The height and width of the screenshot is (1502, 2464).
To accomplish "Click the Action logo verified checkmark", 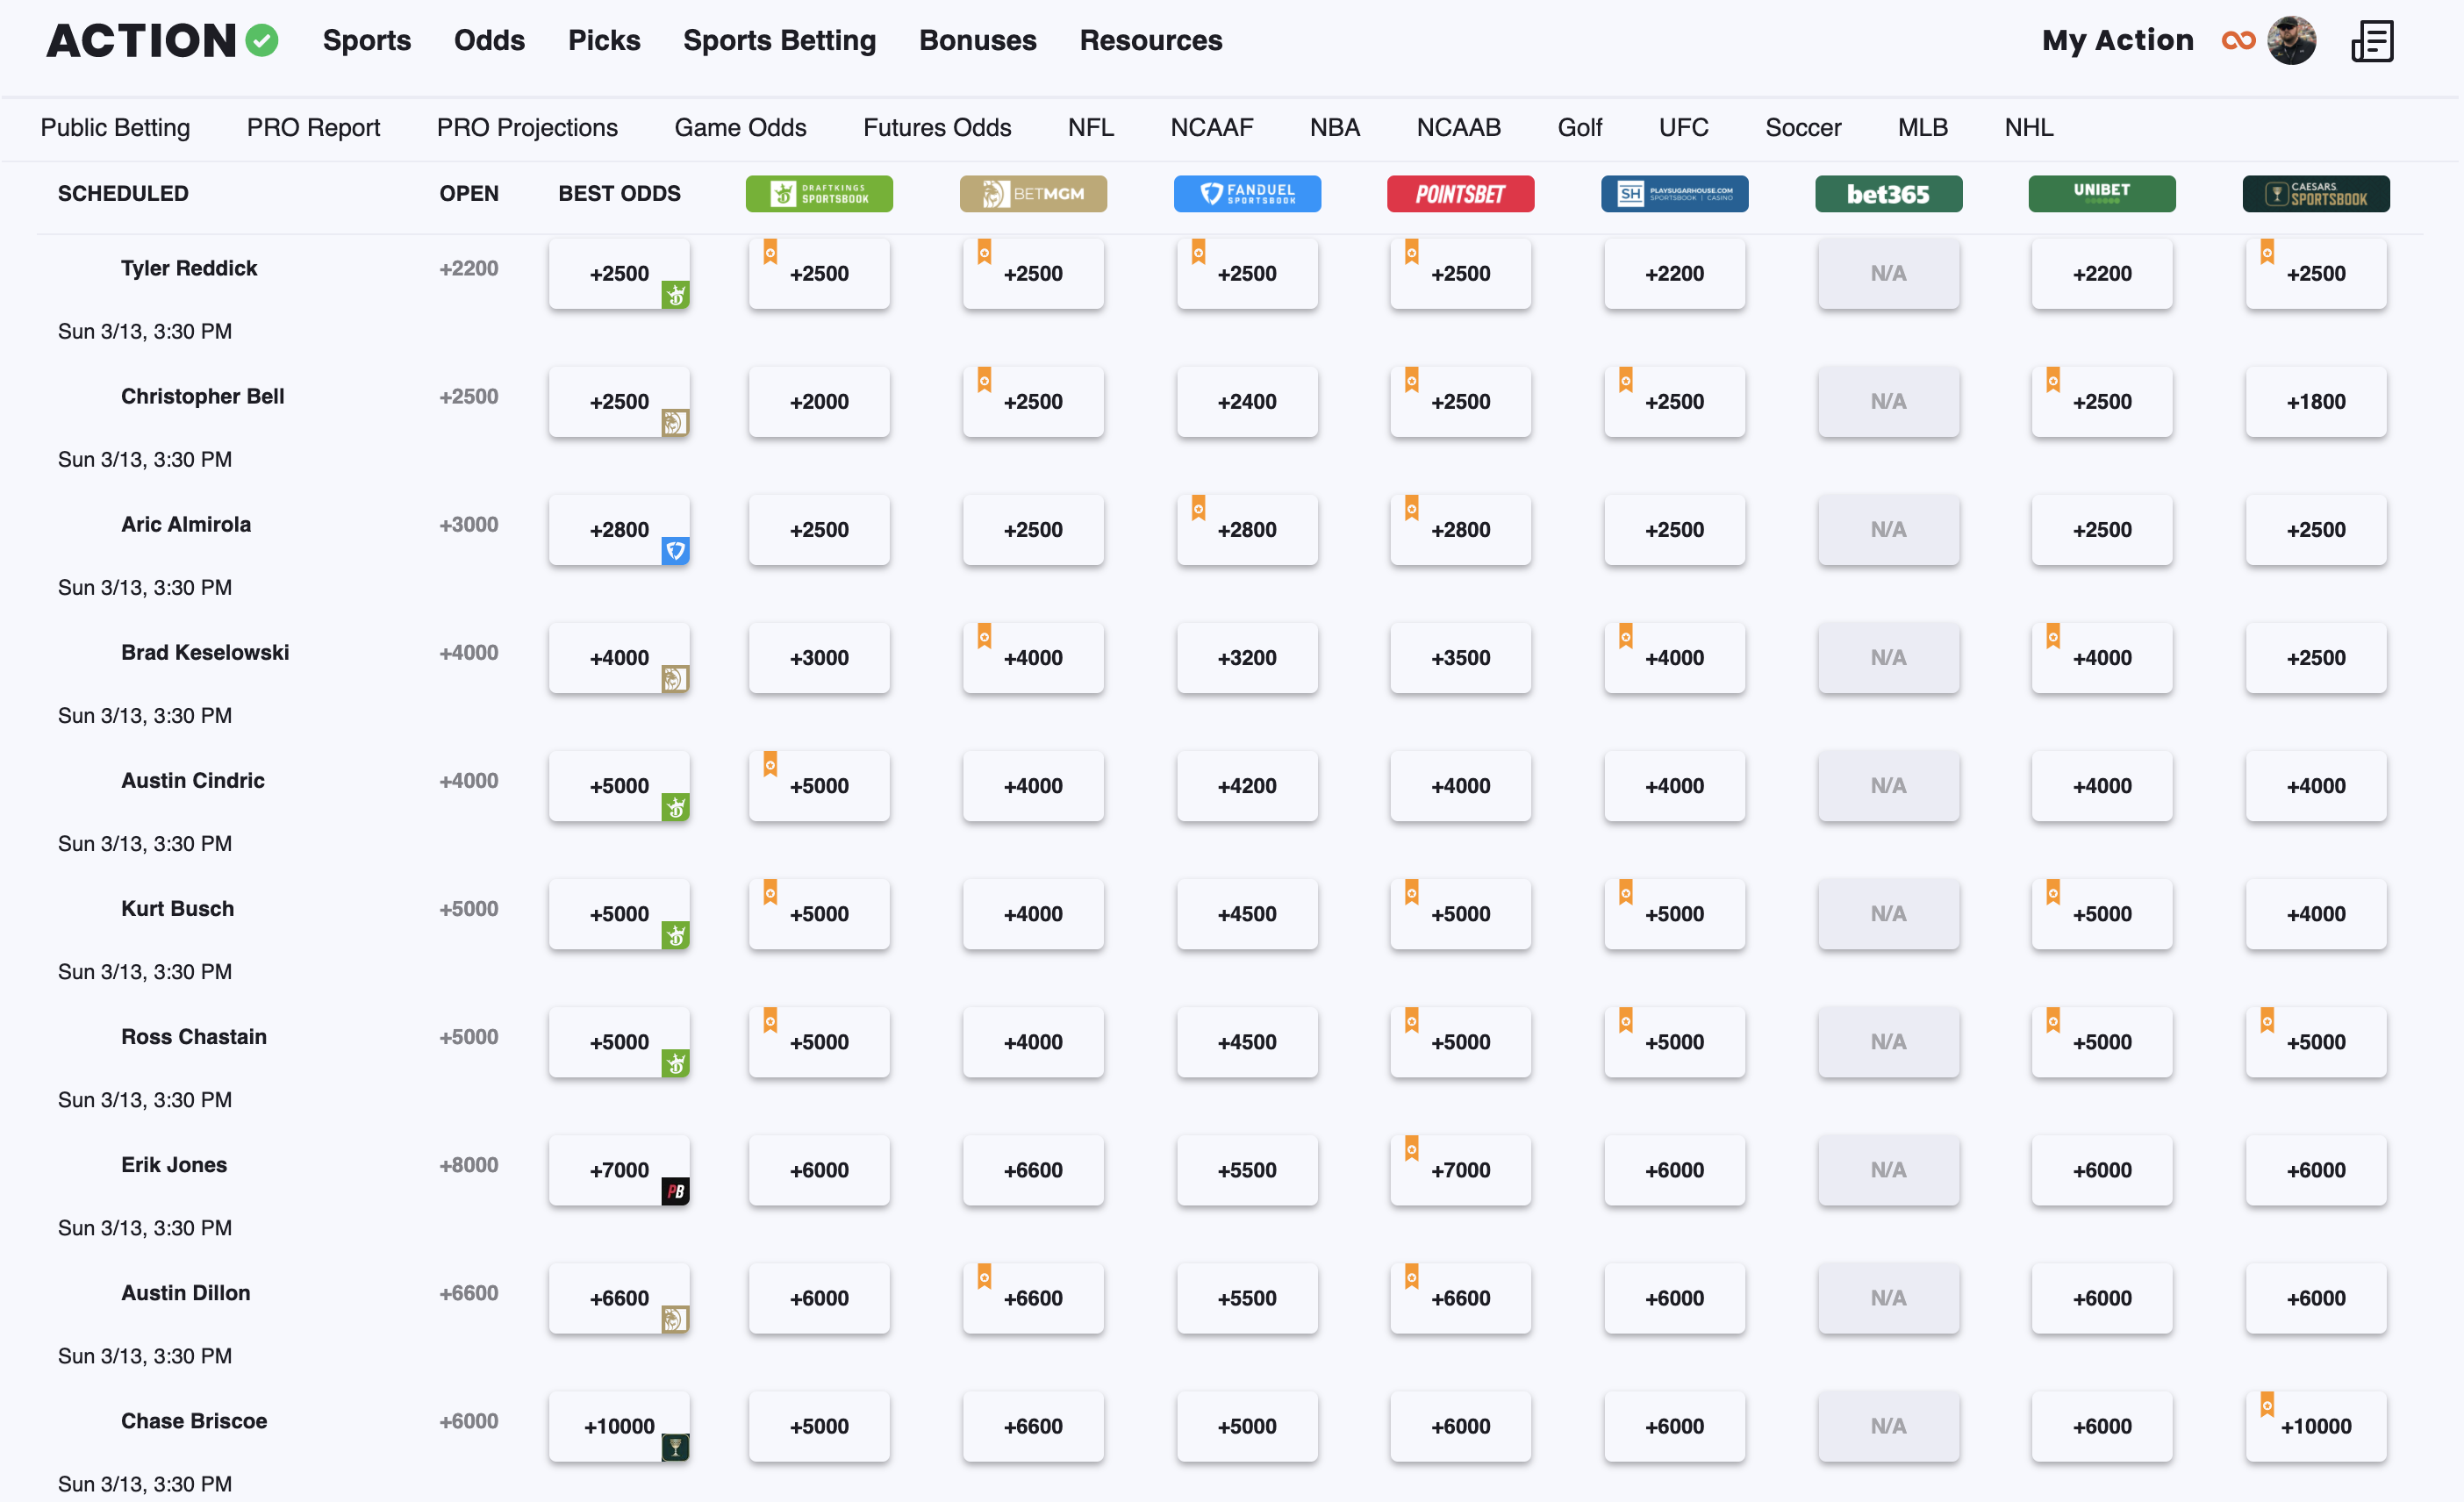I will coord(262,41).
